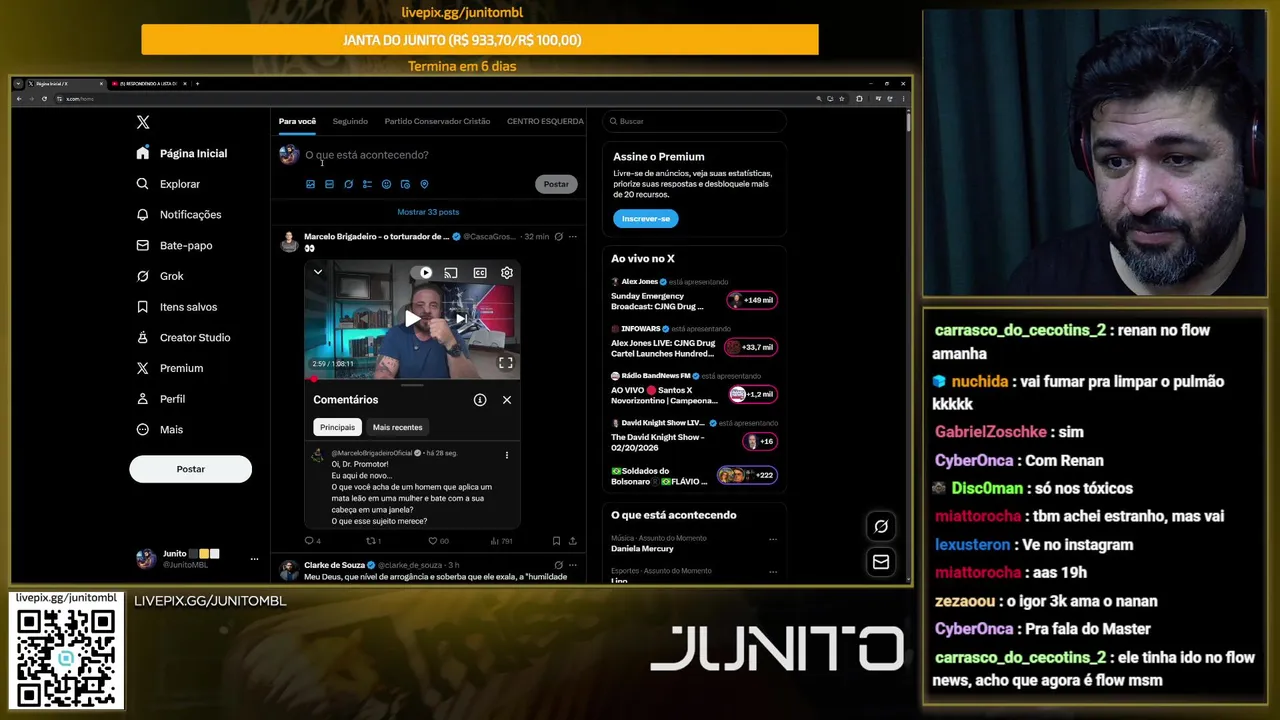Toggle autoplay switch on video
1280x720 pixels.
tap(423, 272)
